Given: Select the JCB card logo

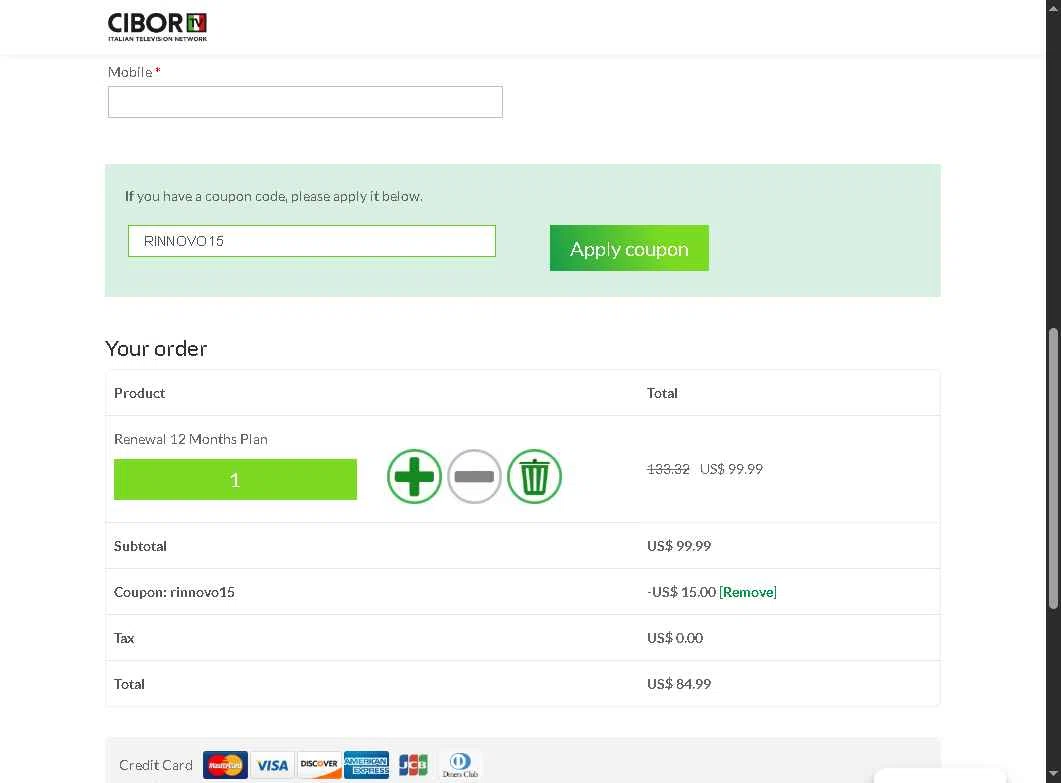Looking at the screenshot, I should [413, 765].
